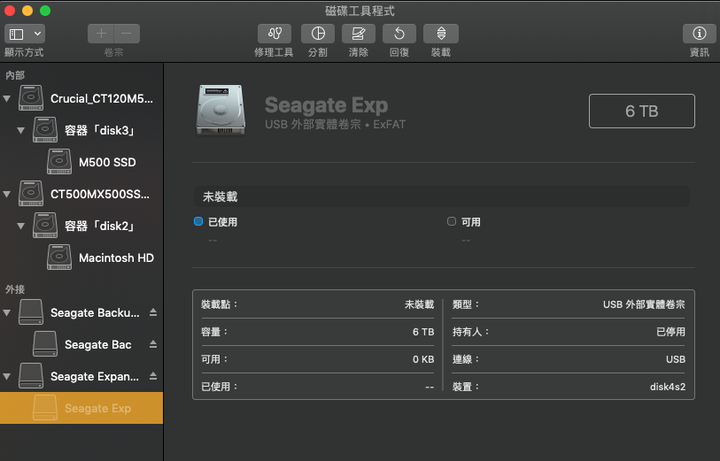Eject the Seagate Expan... drive
This screenshot has height=461, width=720.
[x=153, y=376]
